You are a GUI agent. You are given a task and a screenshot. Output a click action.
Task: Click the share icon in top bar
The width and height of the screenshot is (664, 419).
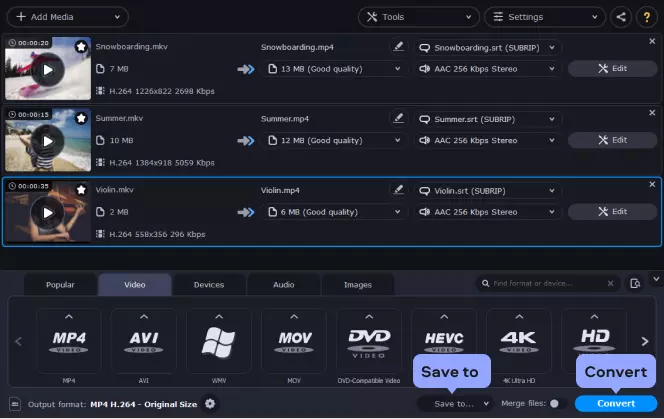[x=621, y=17]
